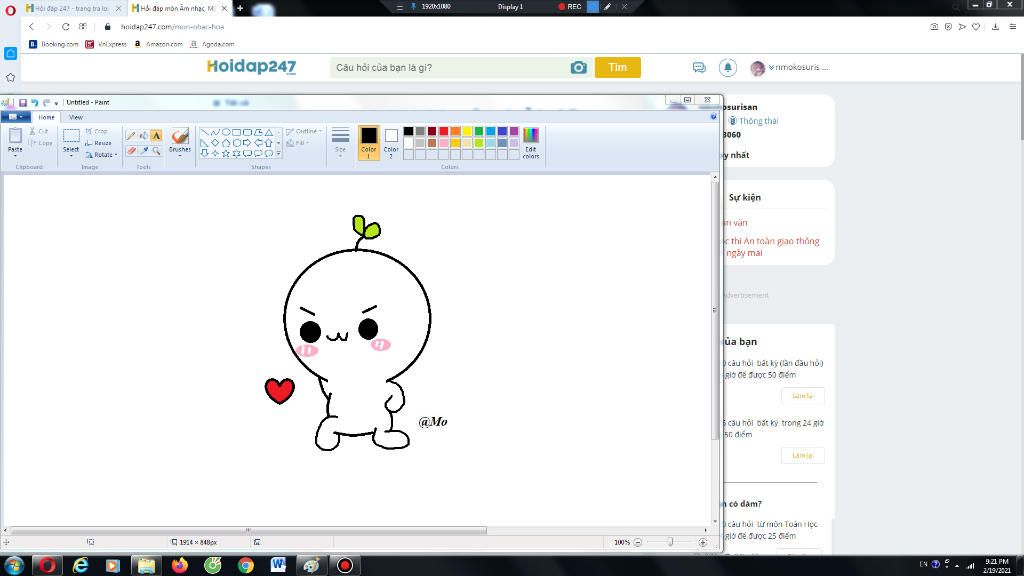Select Color 1 black swatch button
This screenshot has width=1024, height=576.
[369, 142]
